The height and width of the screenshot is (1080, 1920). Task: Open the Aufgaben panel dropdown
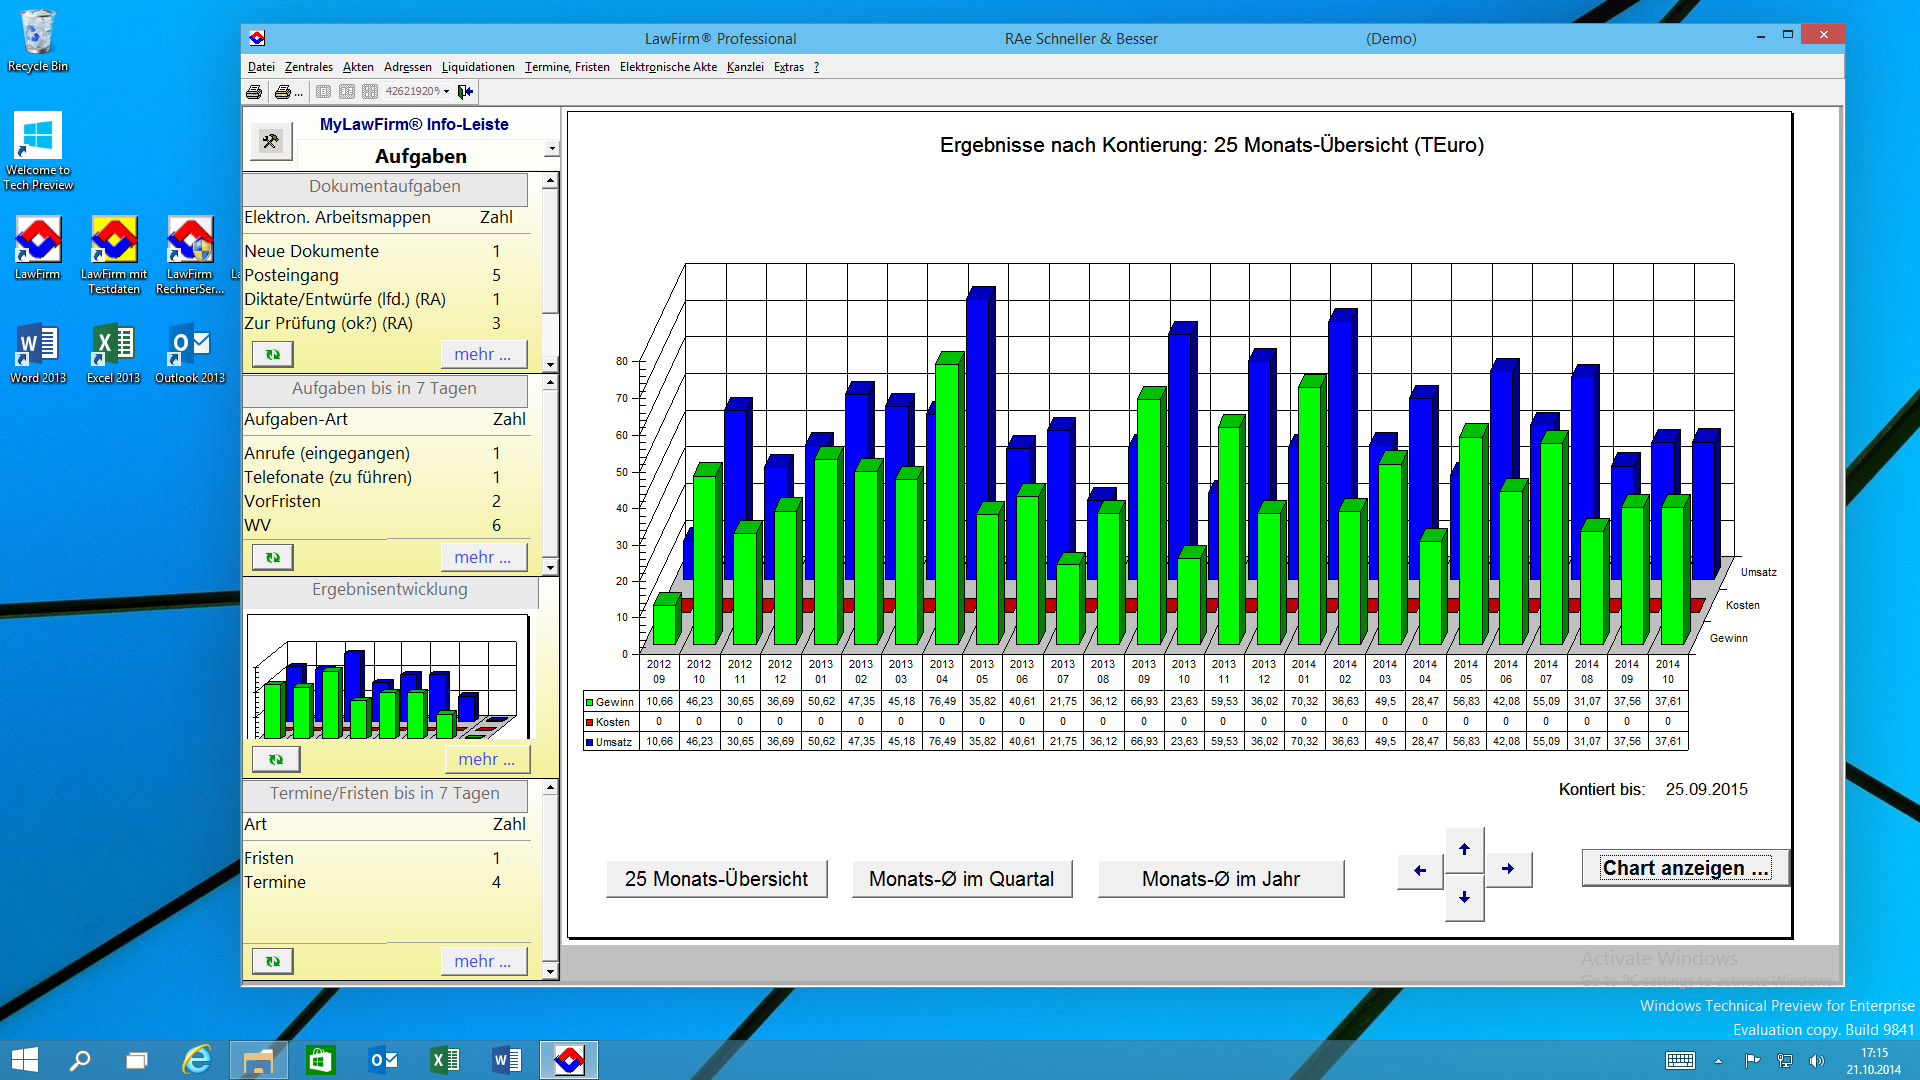pos(551,150)
